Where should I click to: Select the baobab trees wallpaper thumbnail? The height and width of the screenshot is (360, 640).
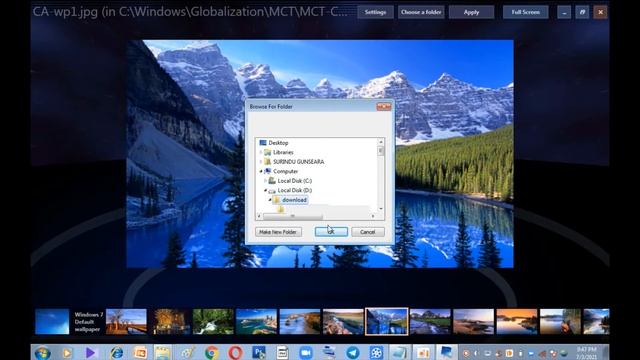point(126,322)
